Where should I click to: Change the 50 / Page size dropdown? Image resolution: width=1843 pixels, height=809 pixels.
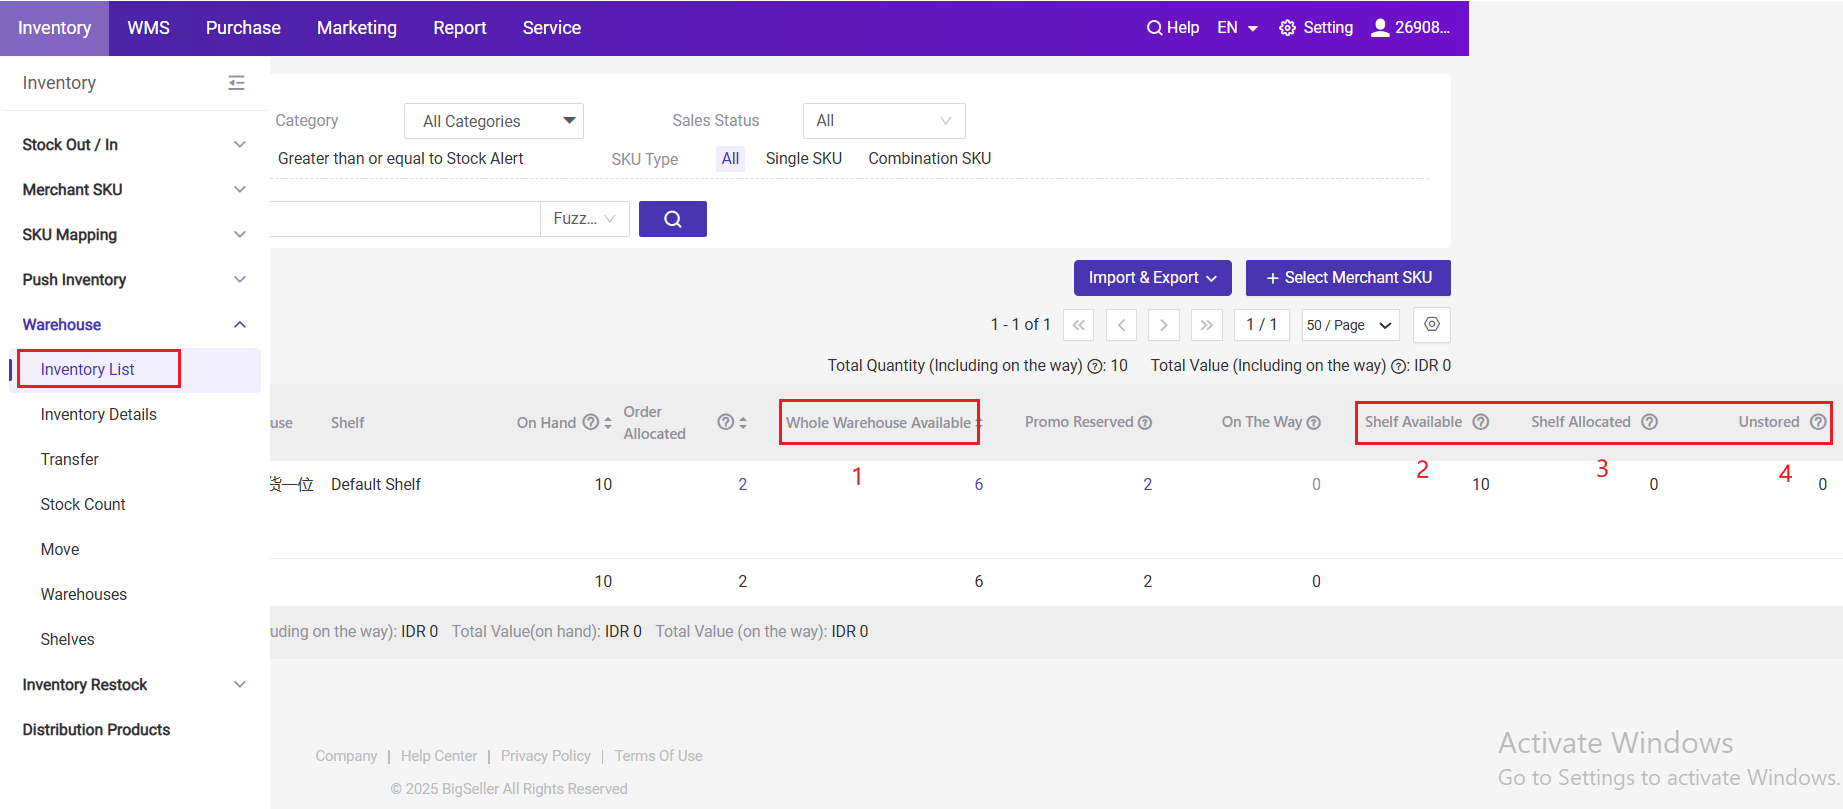pos(1349,325)
